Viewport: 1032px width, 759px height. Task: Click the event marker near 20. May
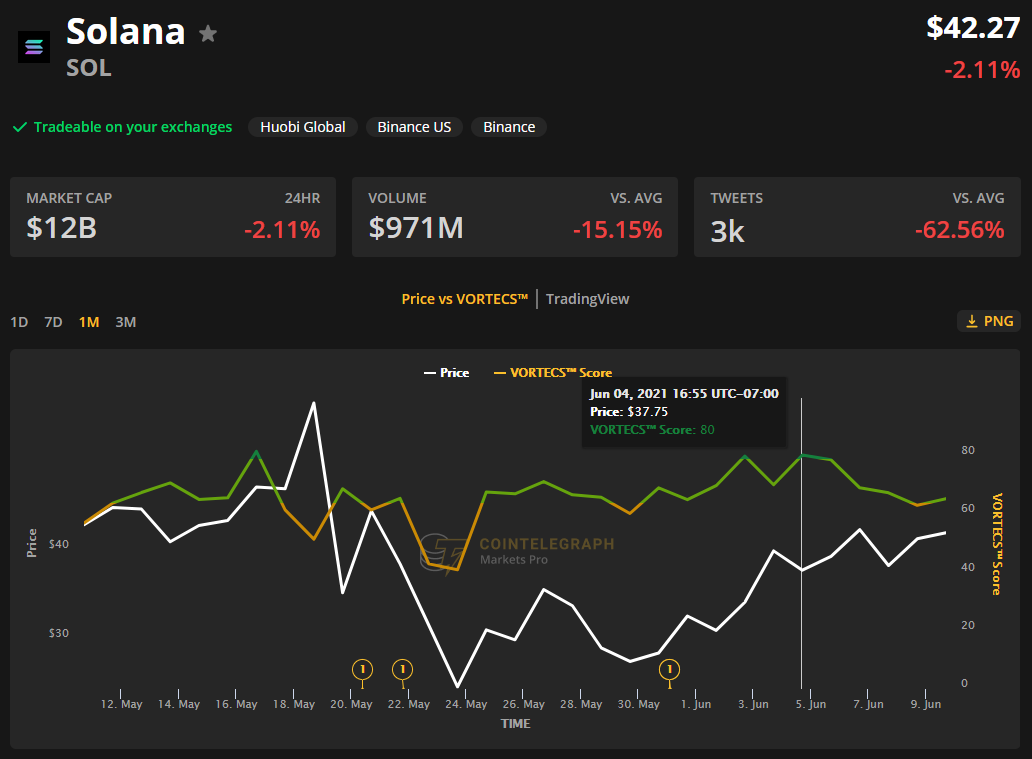point(362,669)
